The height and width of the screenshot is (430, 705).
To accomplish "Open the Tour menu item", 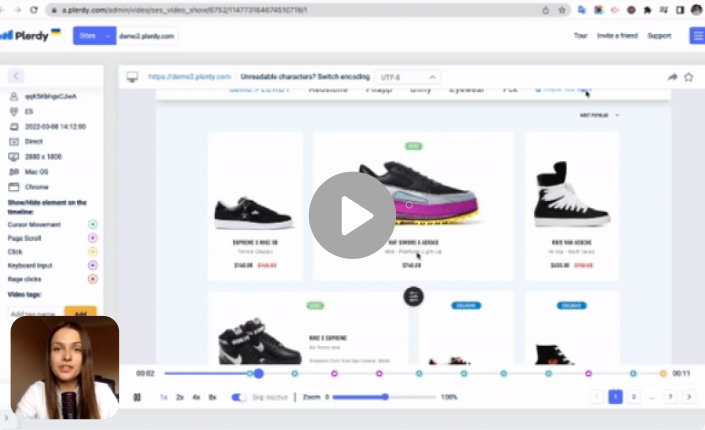I will (x=580, y=36).
